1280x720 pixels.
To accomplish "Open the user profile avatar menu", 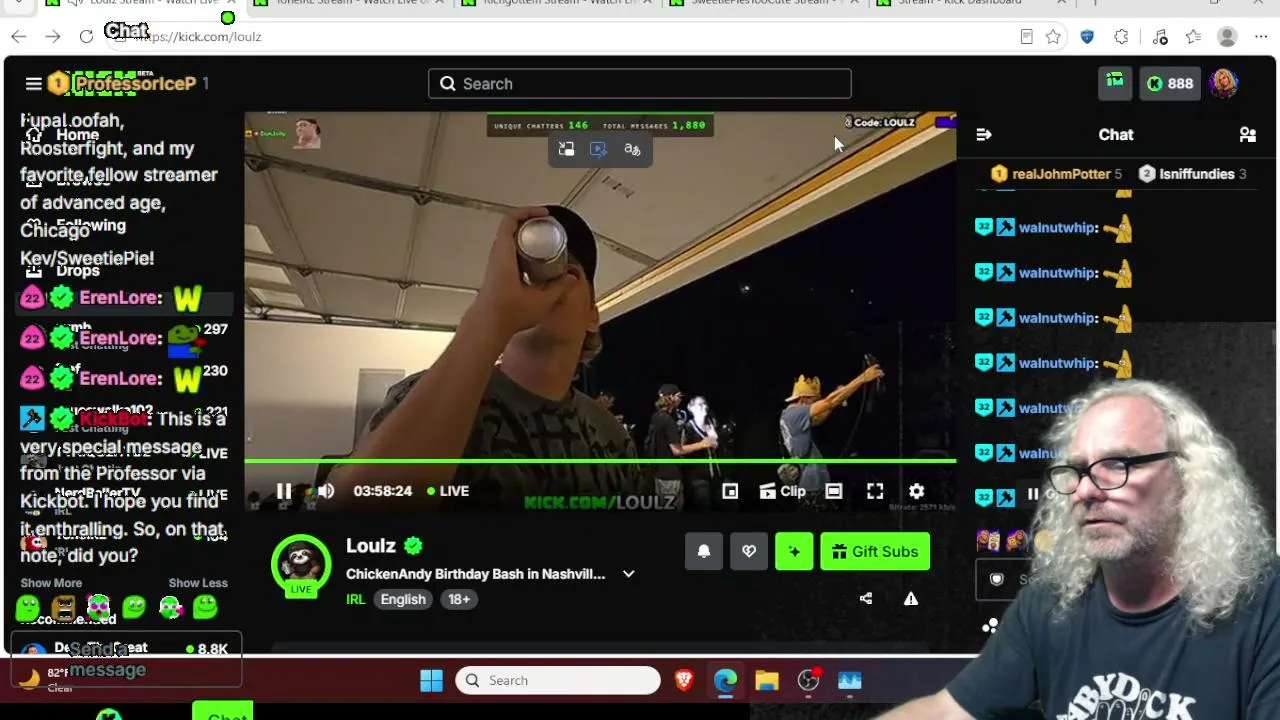I will 1225,84.
